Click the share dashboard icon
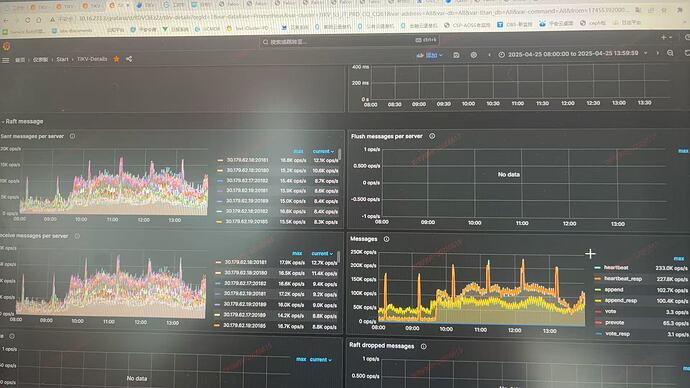Image resolution: width=690 pixels, height=388 pixels. point(129,59)
